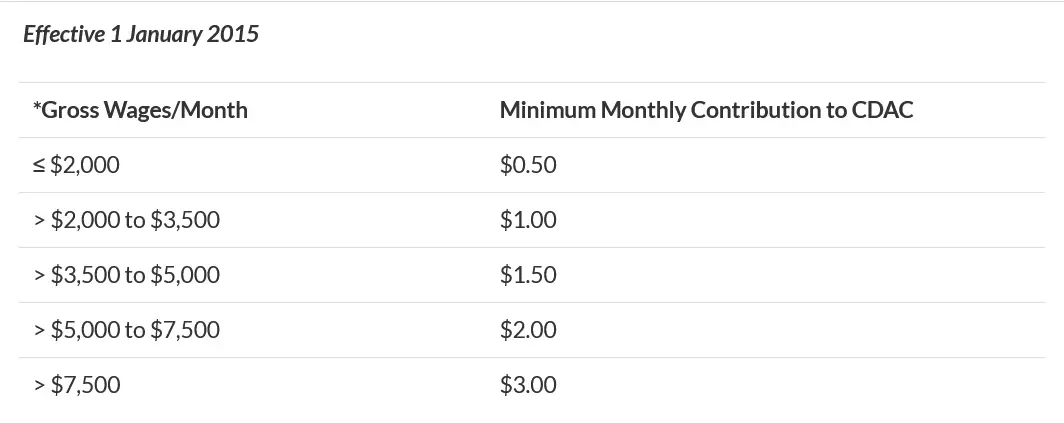1064x423 pixels.
Task: Click 'Minimum Monthly Contribution to CDAC' header
Action: tap(706, 110)
